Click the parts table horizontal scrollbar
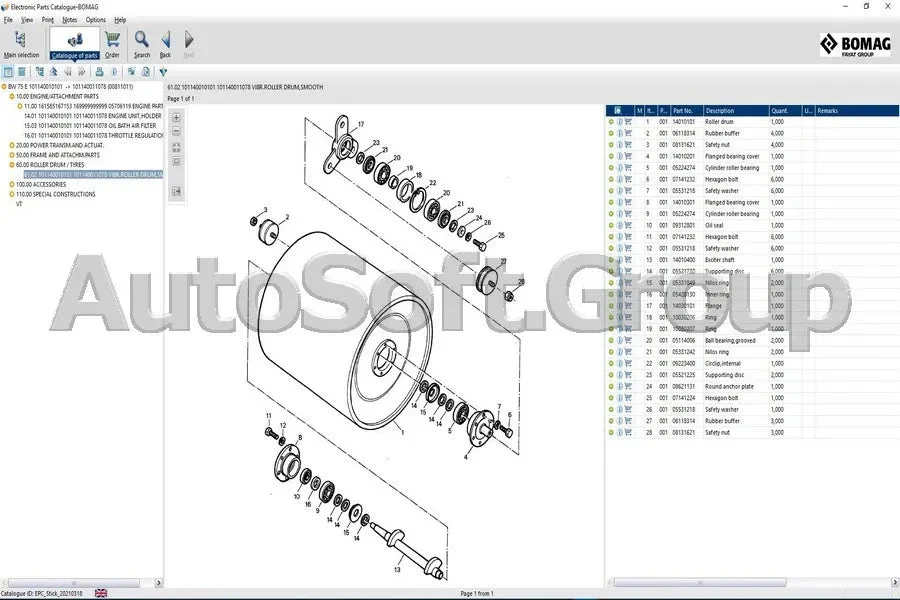This screenshot has width=900, height=600. (x=700, y=582)
